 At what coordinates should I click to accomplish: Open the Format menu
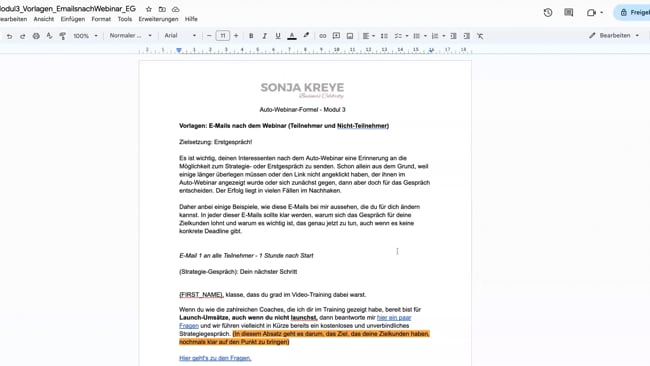tap(101, 19)
